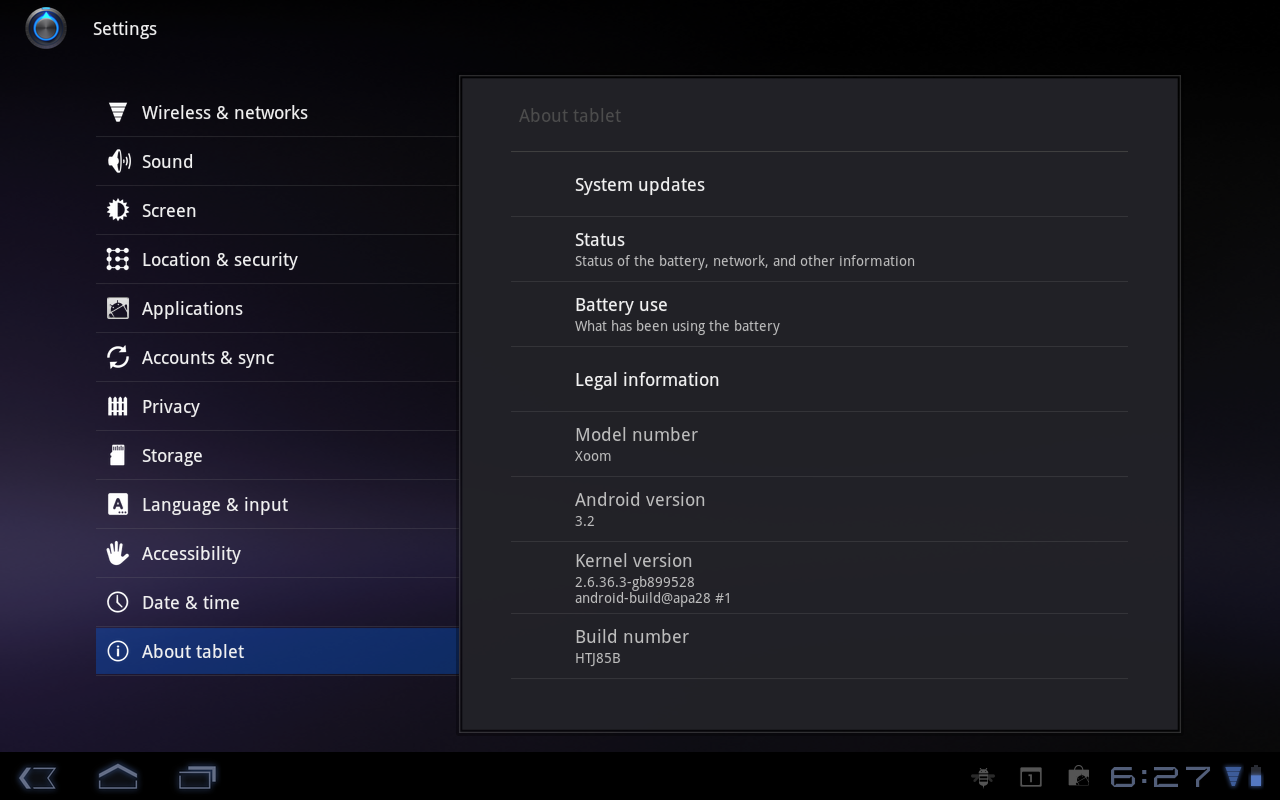Tap the Home navigation button
The image size is (1280, 800).
(x=117, y=776)
